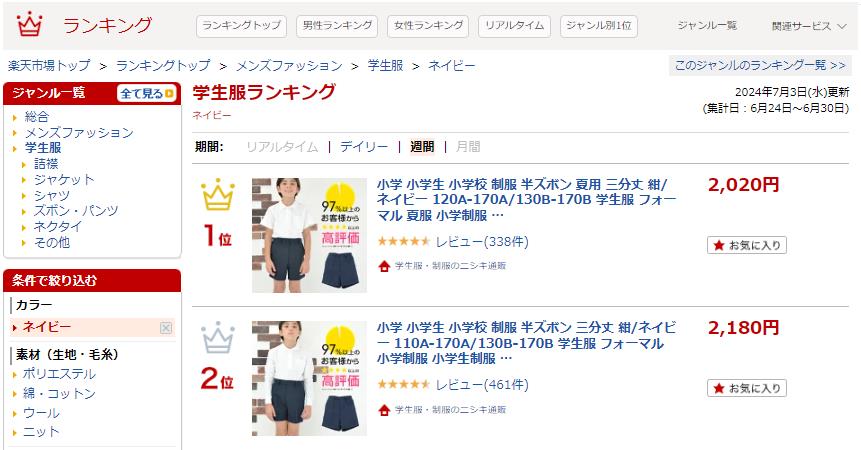Add second ranked item to お気に入り

747,389
